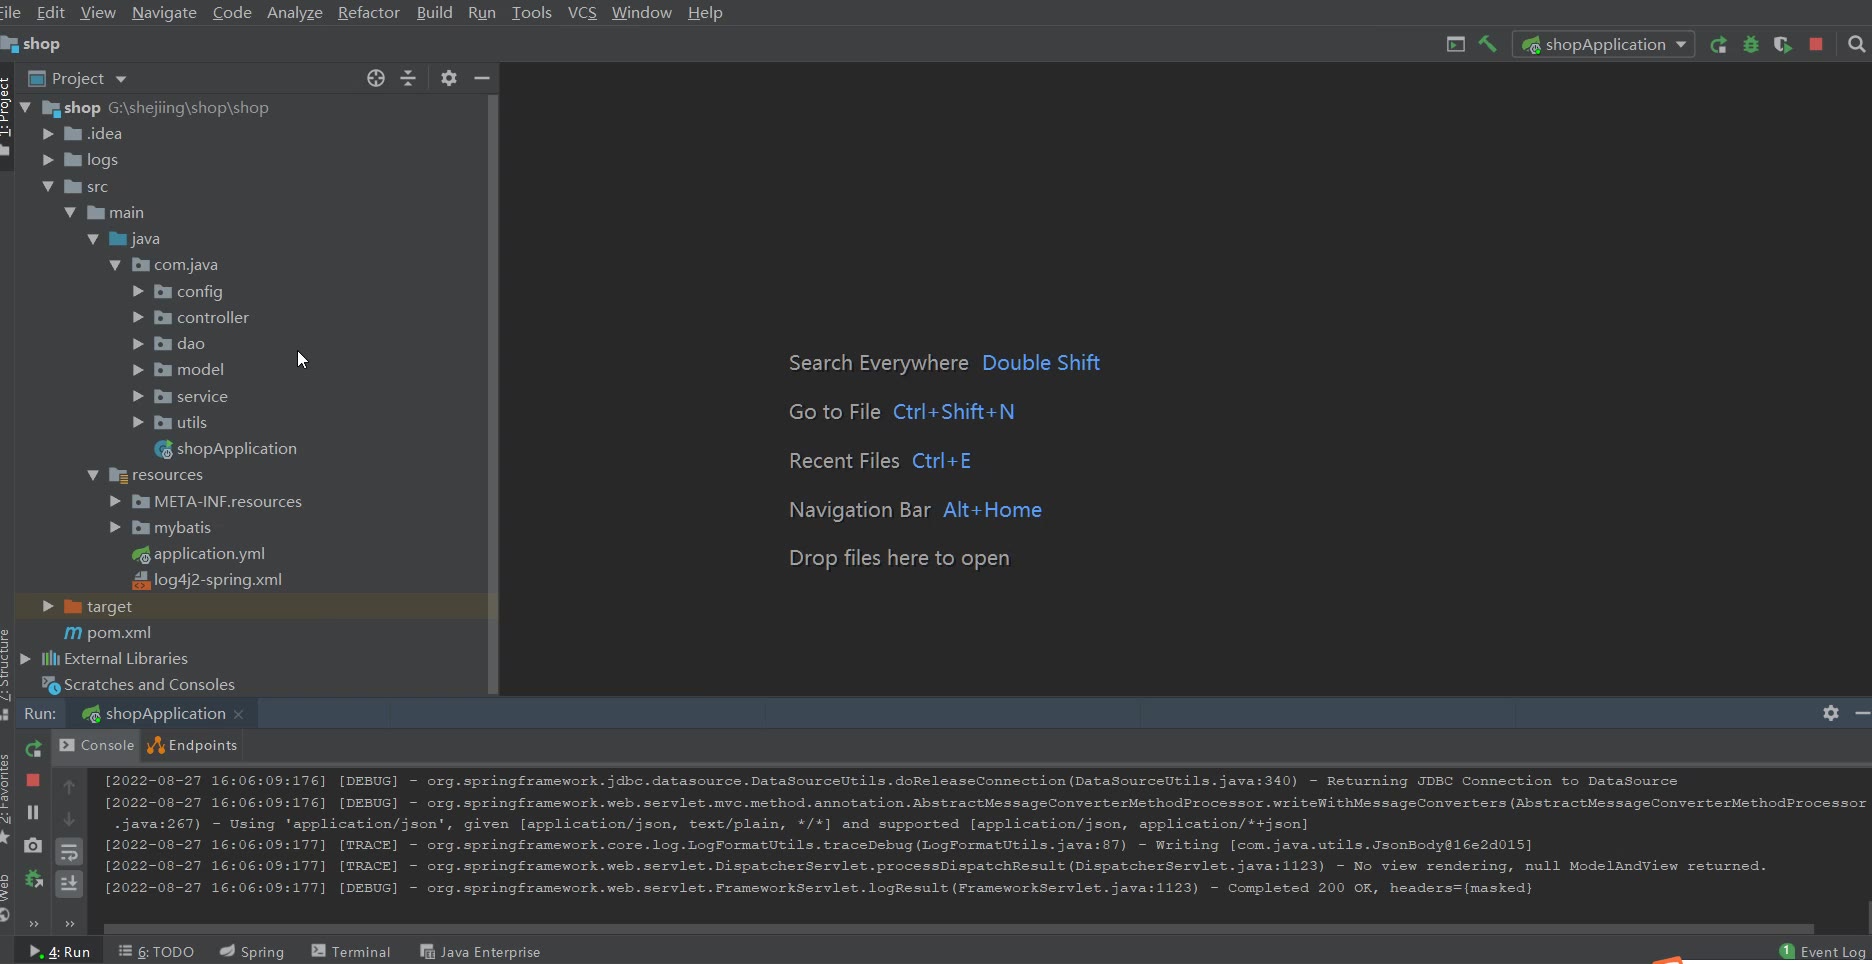Click console horizontal scrollbar
Viewport: 1872px width, 964px height.
(958, 928)
